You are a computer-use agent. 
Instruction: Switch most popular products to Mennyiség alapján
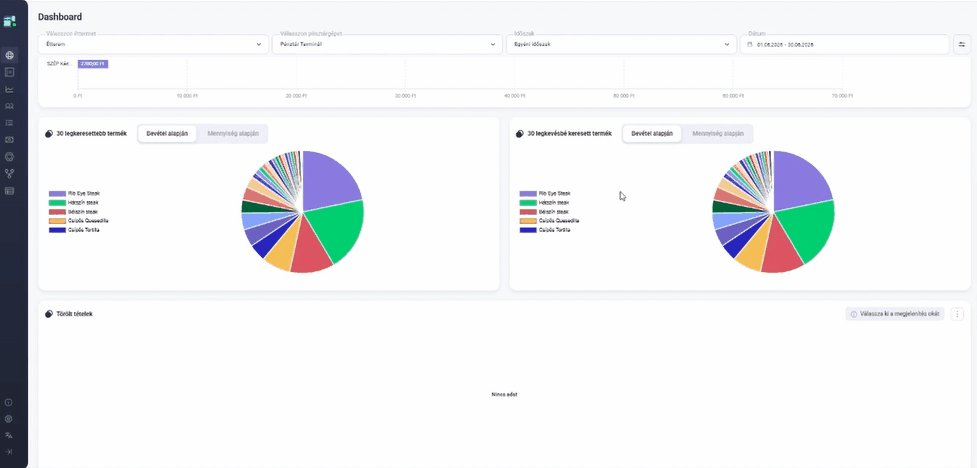[233, 133]
